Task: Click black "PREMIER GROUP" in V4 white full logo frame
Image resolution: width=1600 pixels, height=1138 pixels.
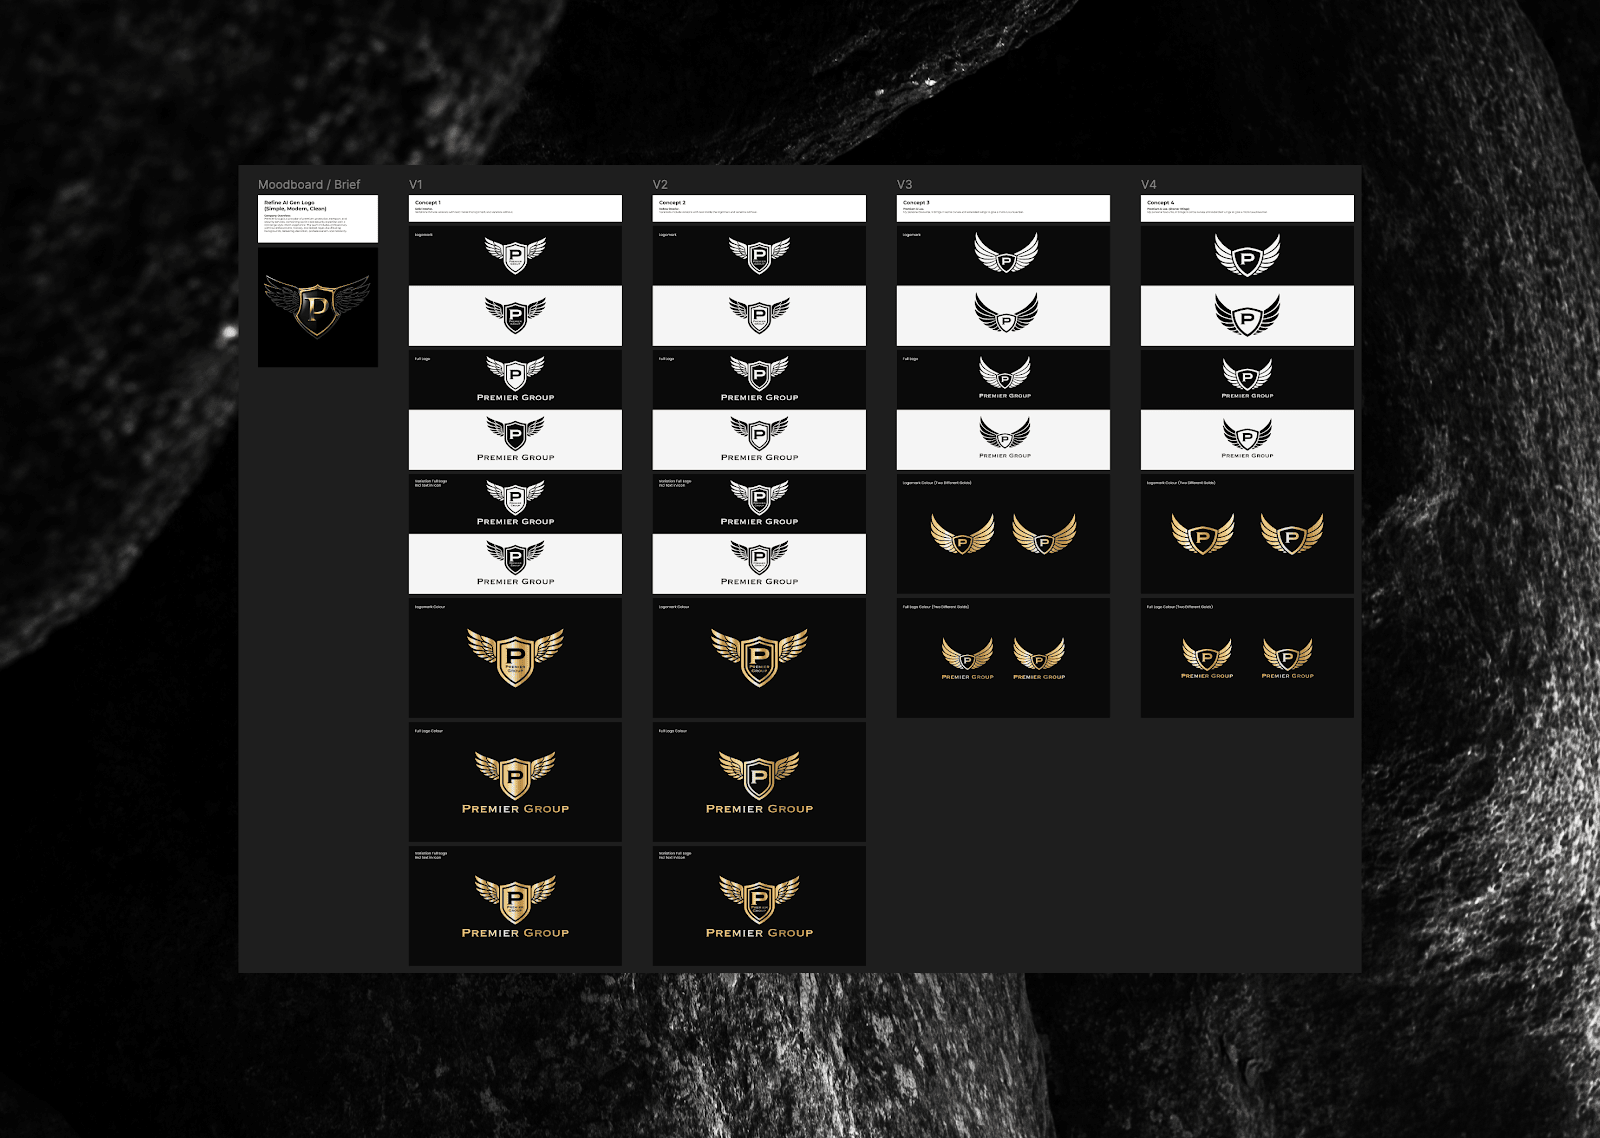Action: (1247, 456)
